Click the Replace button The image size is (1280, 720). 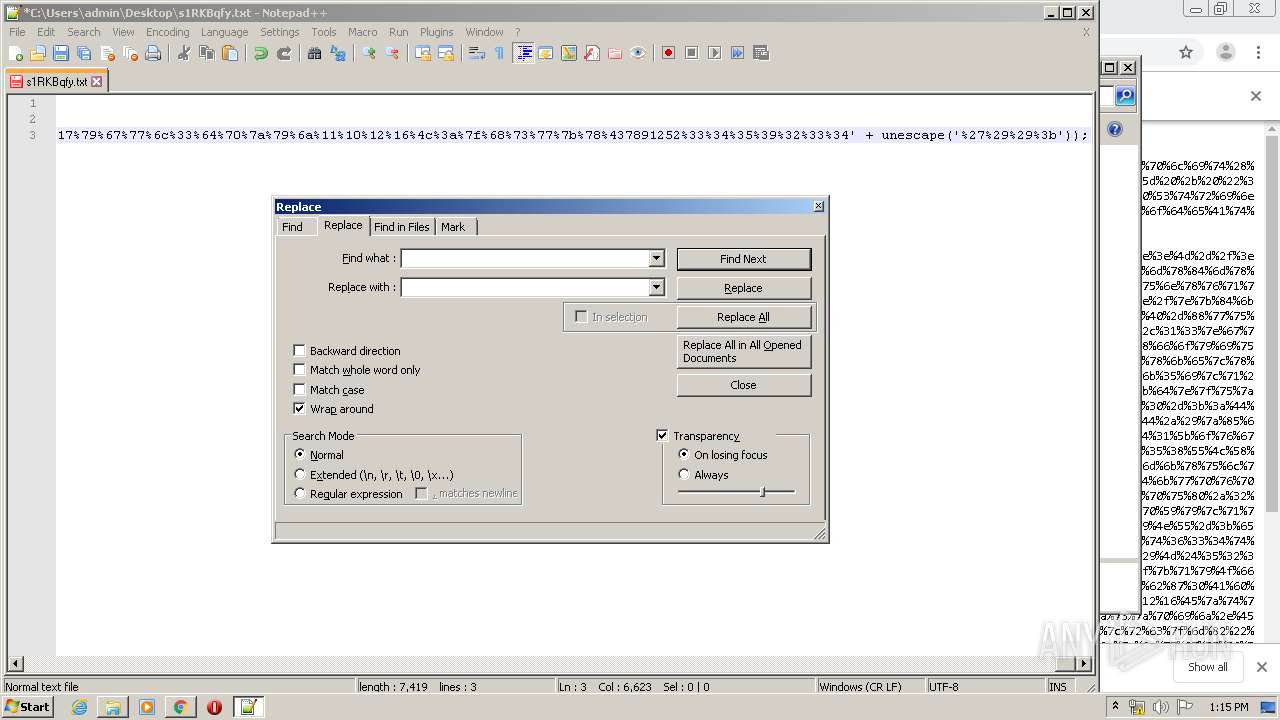click(743, 288)
